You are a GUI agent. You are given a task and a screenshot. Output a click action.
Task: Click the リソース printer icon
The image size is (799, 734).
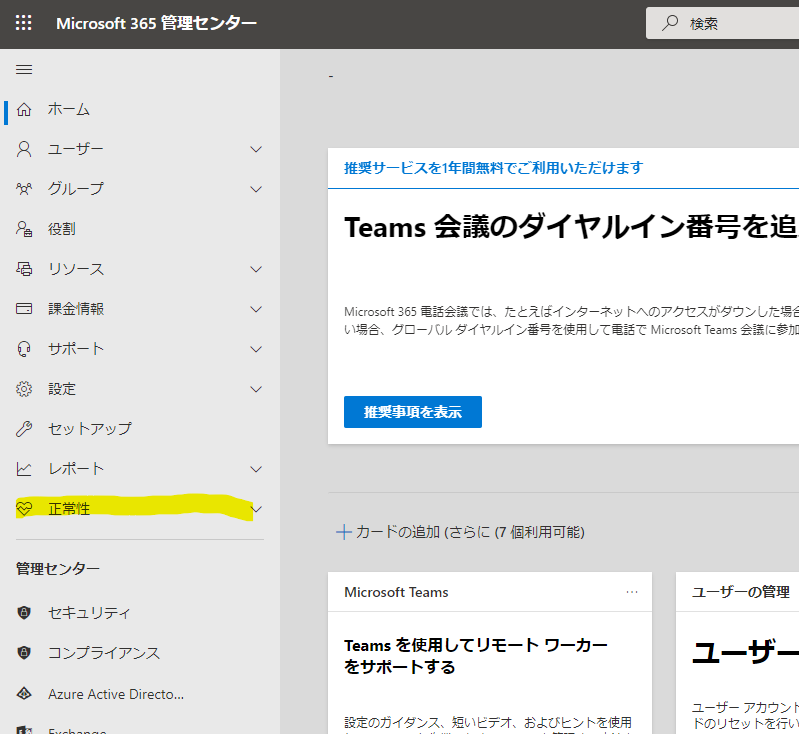[24, 269]
